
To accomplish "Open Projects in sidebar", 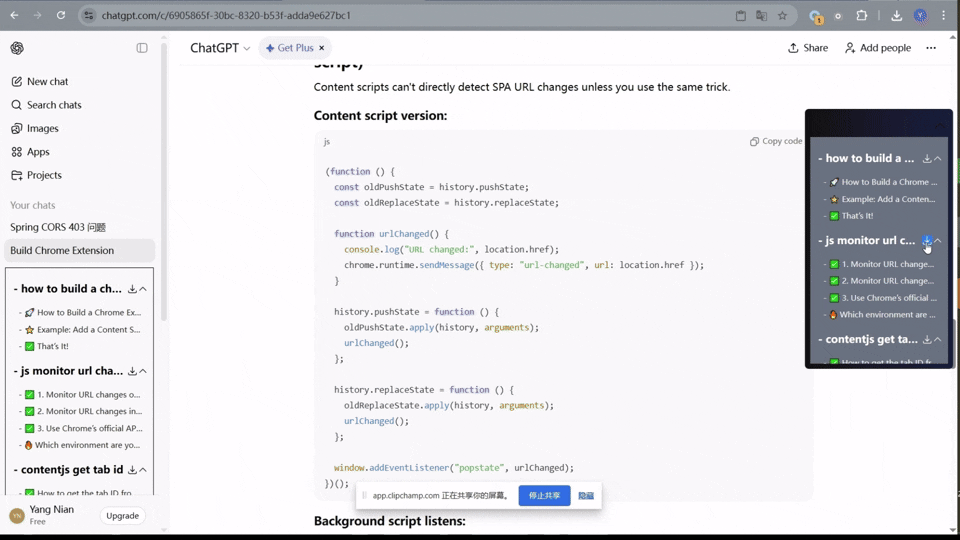I will point(43,175).
